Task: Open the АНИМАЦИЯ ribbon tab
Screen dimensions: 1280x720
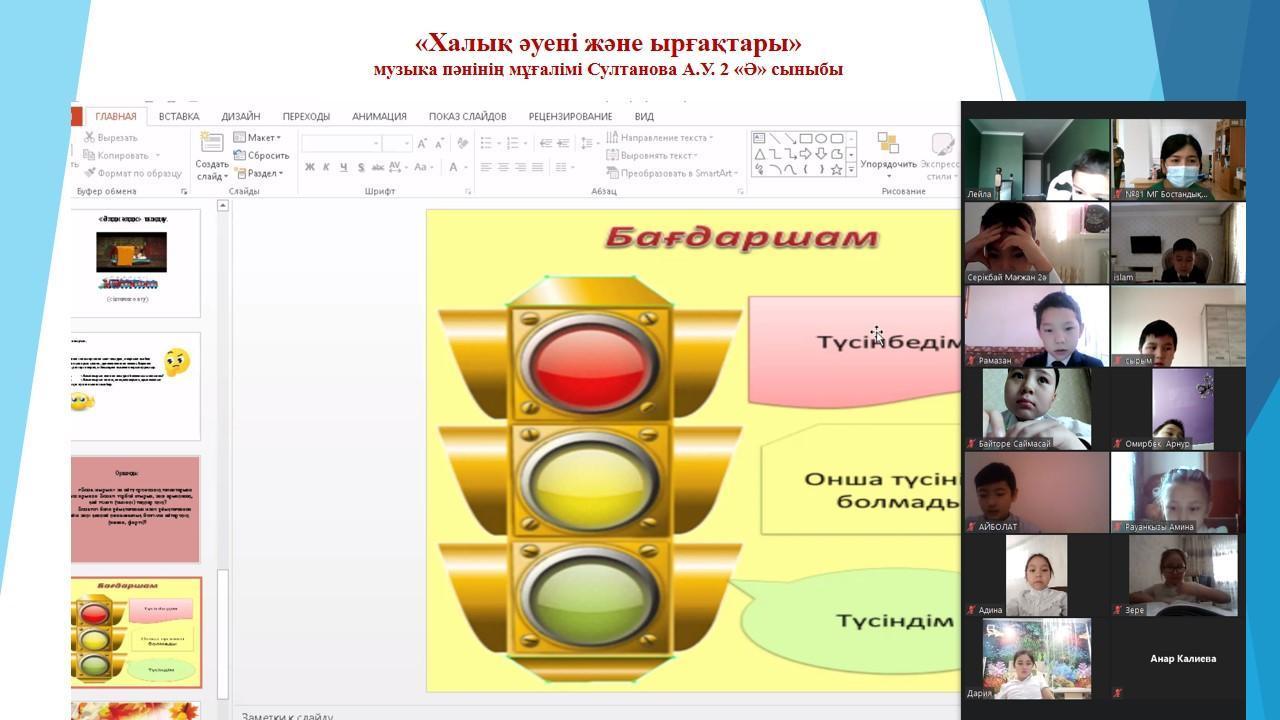Action: tap(379, 116)
